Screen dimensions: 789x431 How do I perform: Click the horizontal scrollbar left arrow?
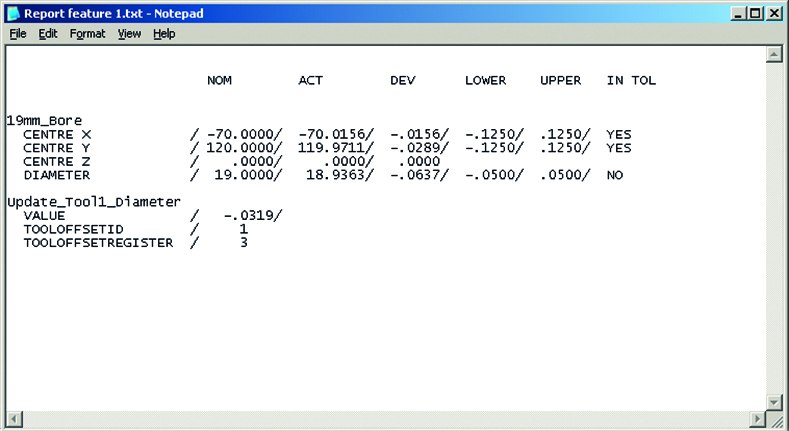13,418
